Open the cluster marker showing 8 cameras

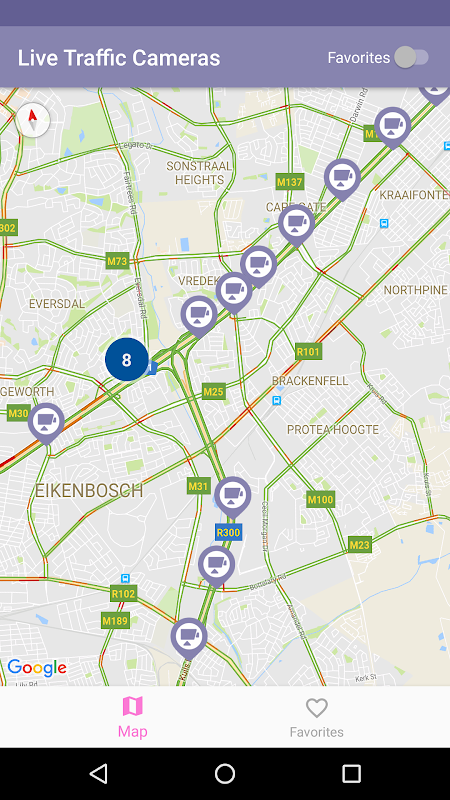coord(127,360)
